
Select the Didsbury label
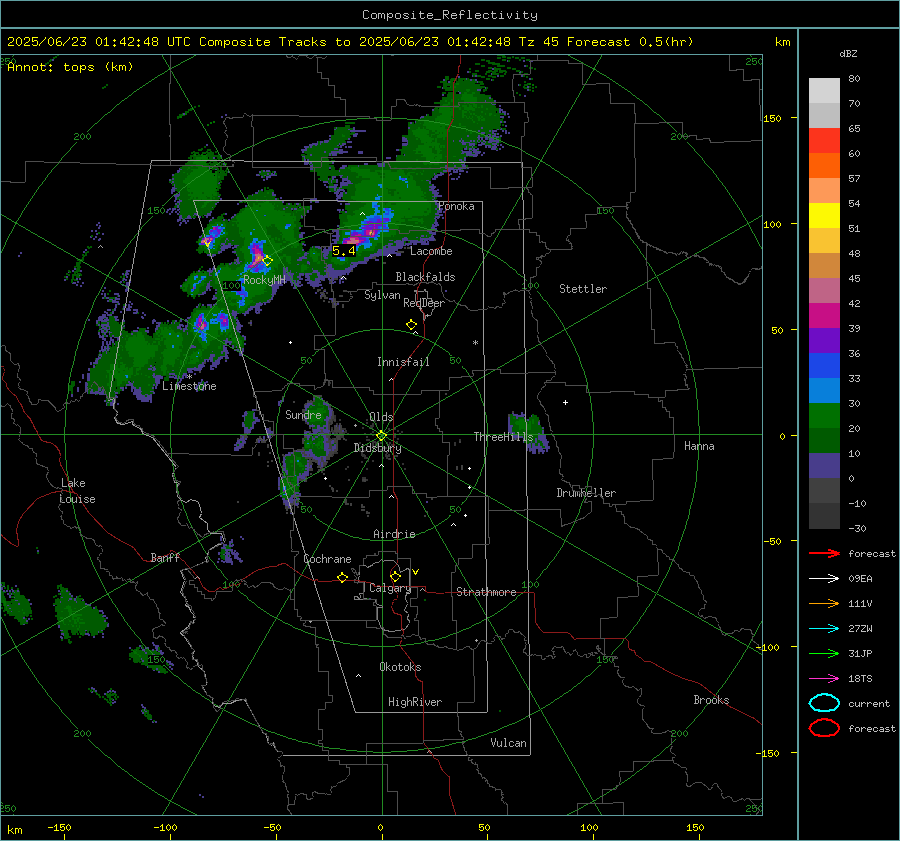coord(377,448)
